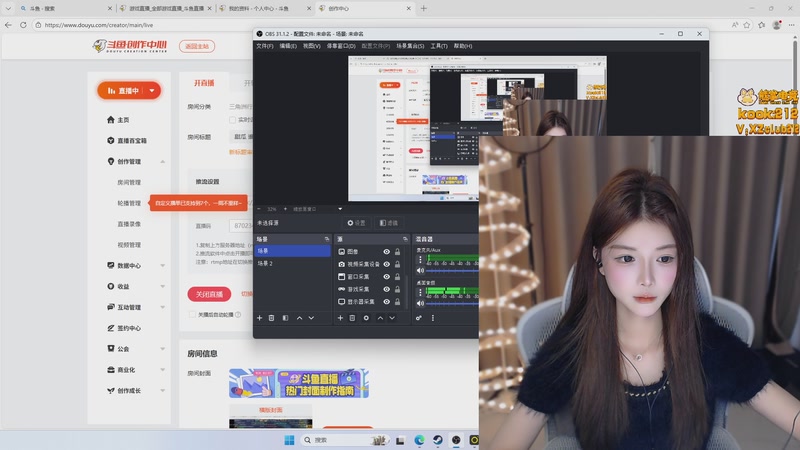Screen dimensions: 800x450
Task: Go to 主页 home icon in Douyu sidebar
Action: point(111,119)
